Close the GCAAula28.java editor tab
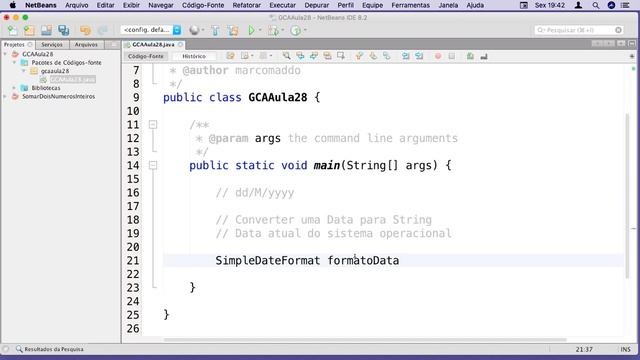This screenshot has height=360, width=640. point(180,44)
